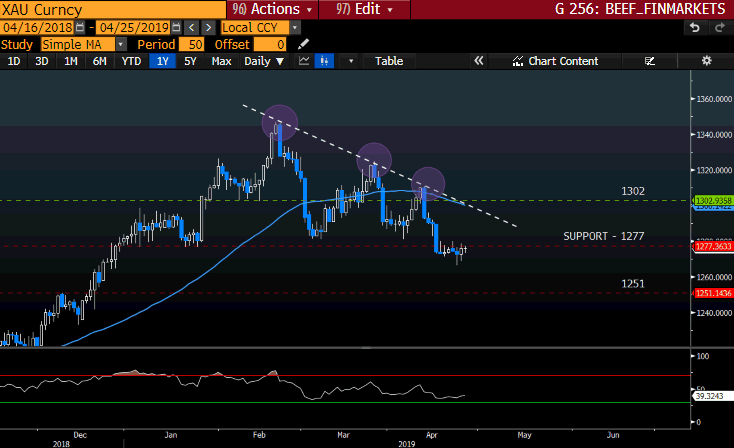This screenshot has width=734, height=448.
Task: Open the end date calendar picker
Action: [x=176, y=28]
